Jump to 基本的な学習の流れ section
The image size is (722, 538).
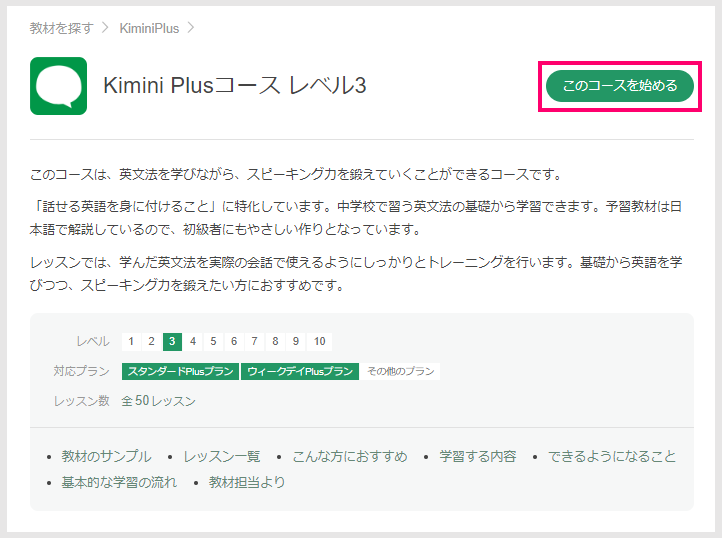[119, 482]
